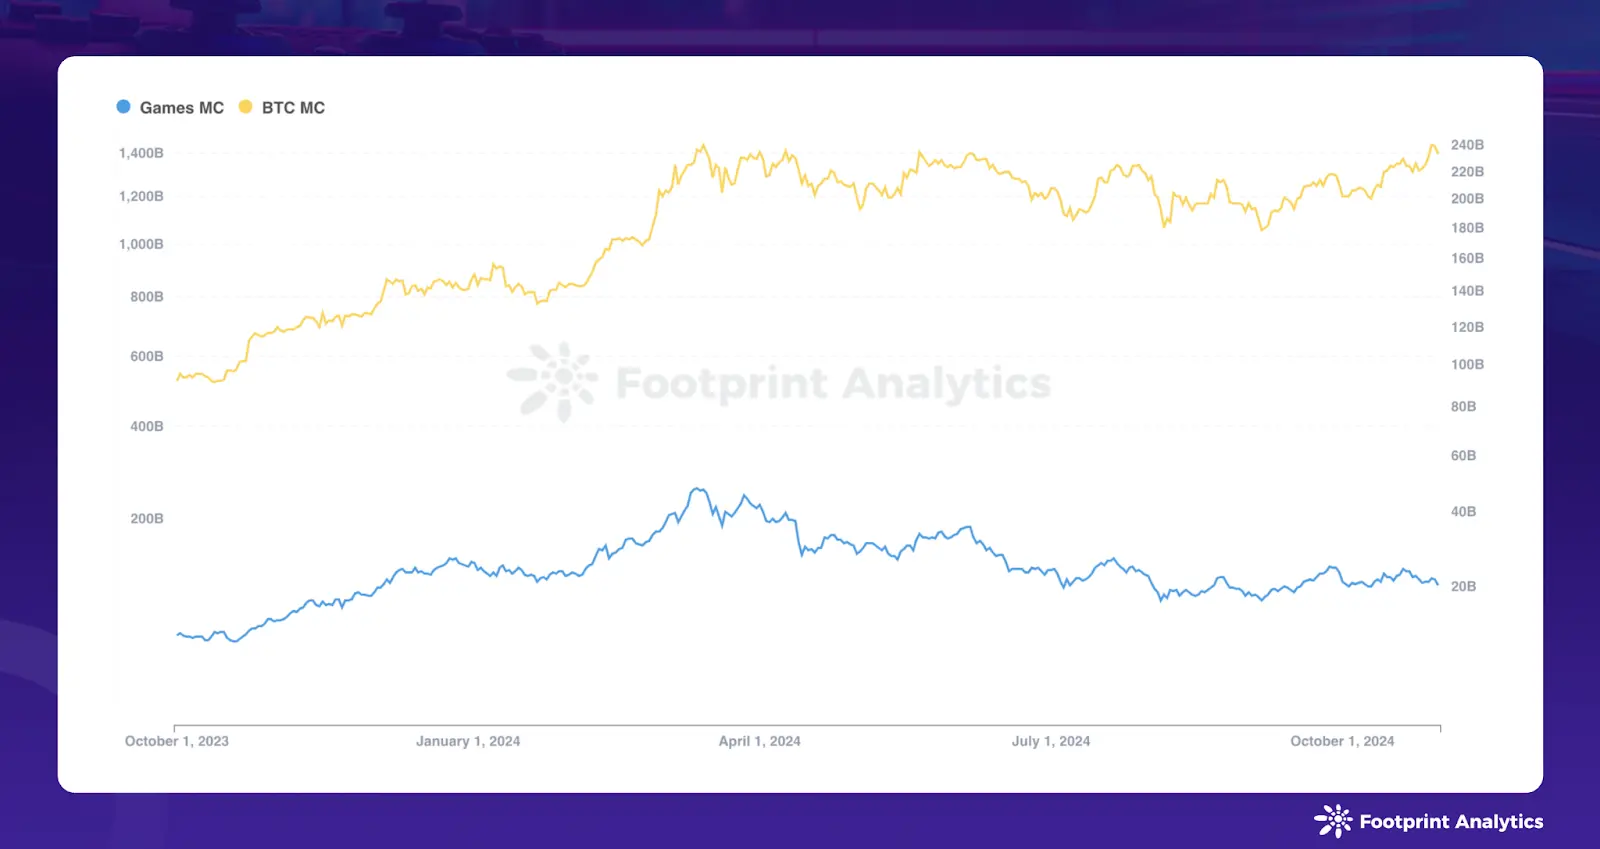Click the 800B left axis label
The image size is (1600, 849).
[147, 296]
